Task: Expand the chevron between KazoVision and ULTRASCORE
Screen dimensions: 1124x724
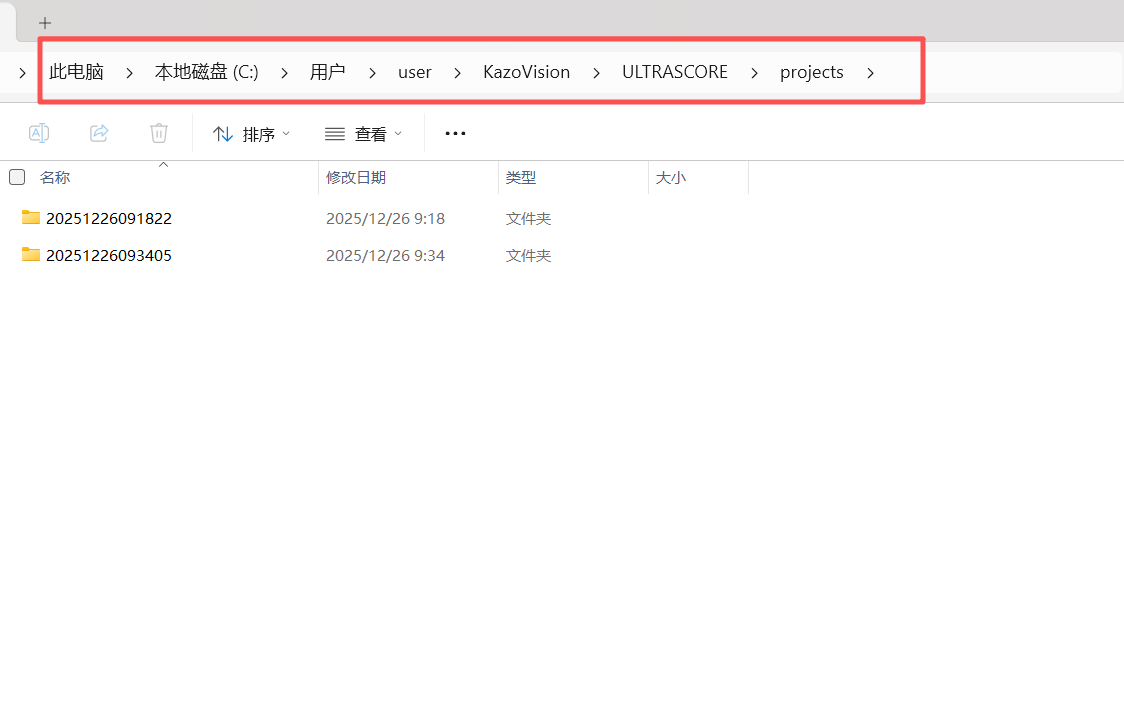Action: [x=596, y=72]
